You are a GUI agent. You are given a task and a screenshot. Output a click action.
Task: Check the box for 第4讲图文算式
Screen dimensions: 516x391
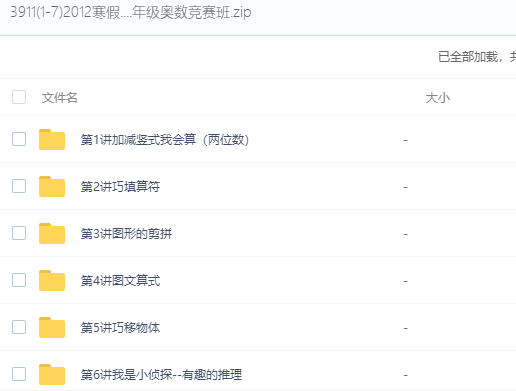tap(19, 280)
